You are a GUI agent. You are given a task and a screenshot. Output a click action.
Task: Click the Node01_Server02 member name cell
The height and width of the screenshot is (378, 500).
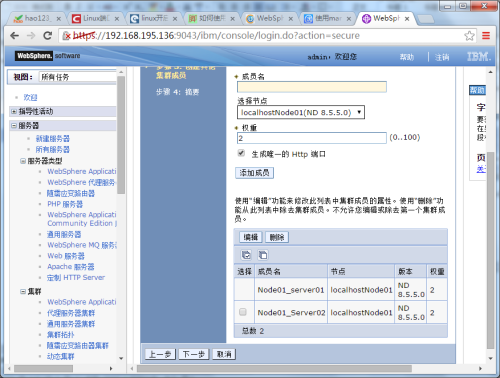point(291,313)
